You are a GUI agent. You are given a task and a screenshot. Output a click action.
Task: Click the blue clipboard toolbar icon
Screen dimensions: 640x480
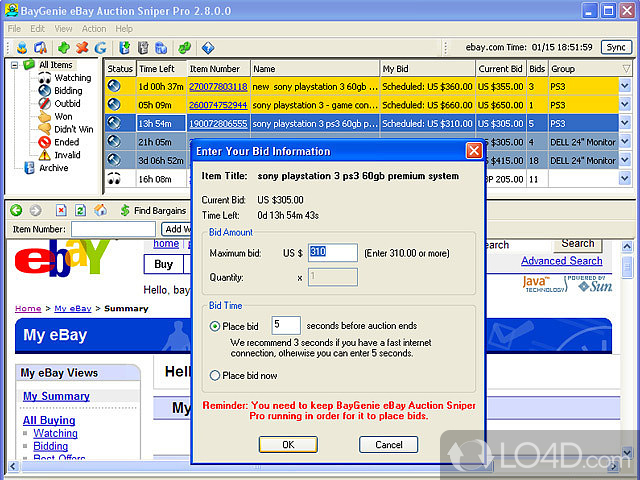(161, 48)
